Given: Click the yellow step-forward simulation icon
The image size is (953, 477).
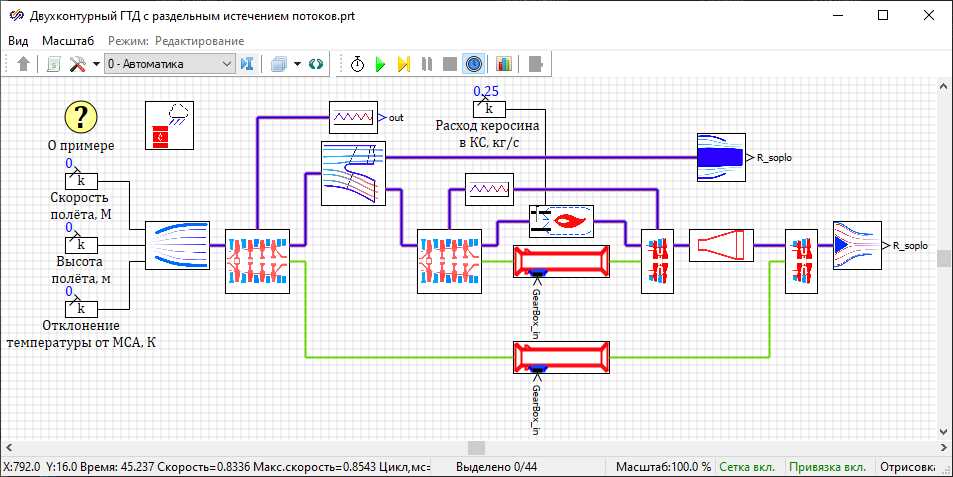Looking at the screenshot, I should [x=403, y=64].
